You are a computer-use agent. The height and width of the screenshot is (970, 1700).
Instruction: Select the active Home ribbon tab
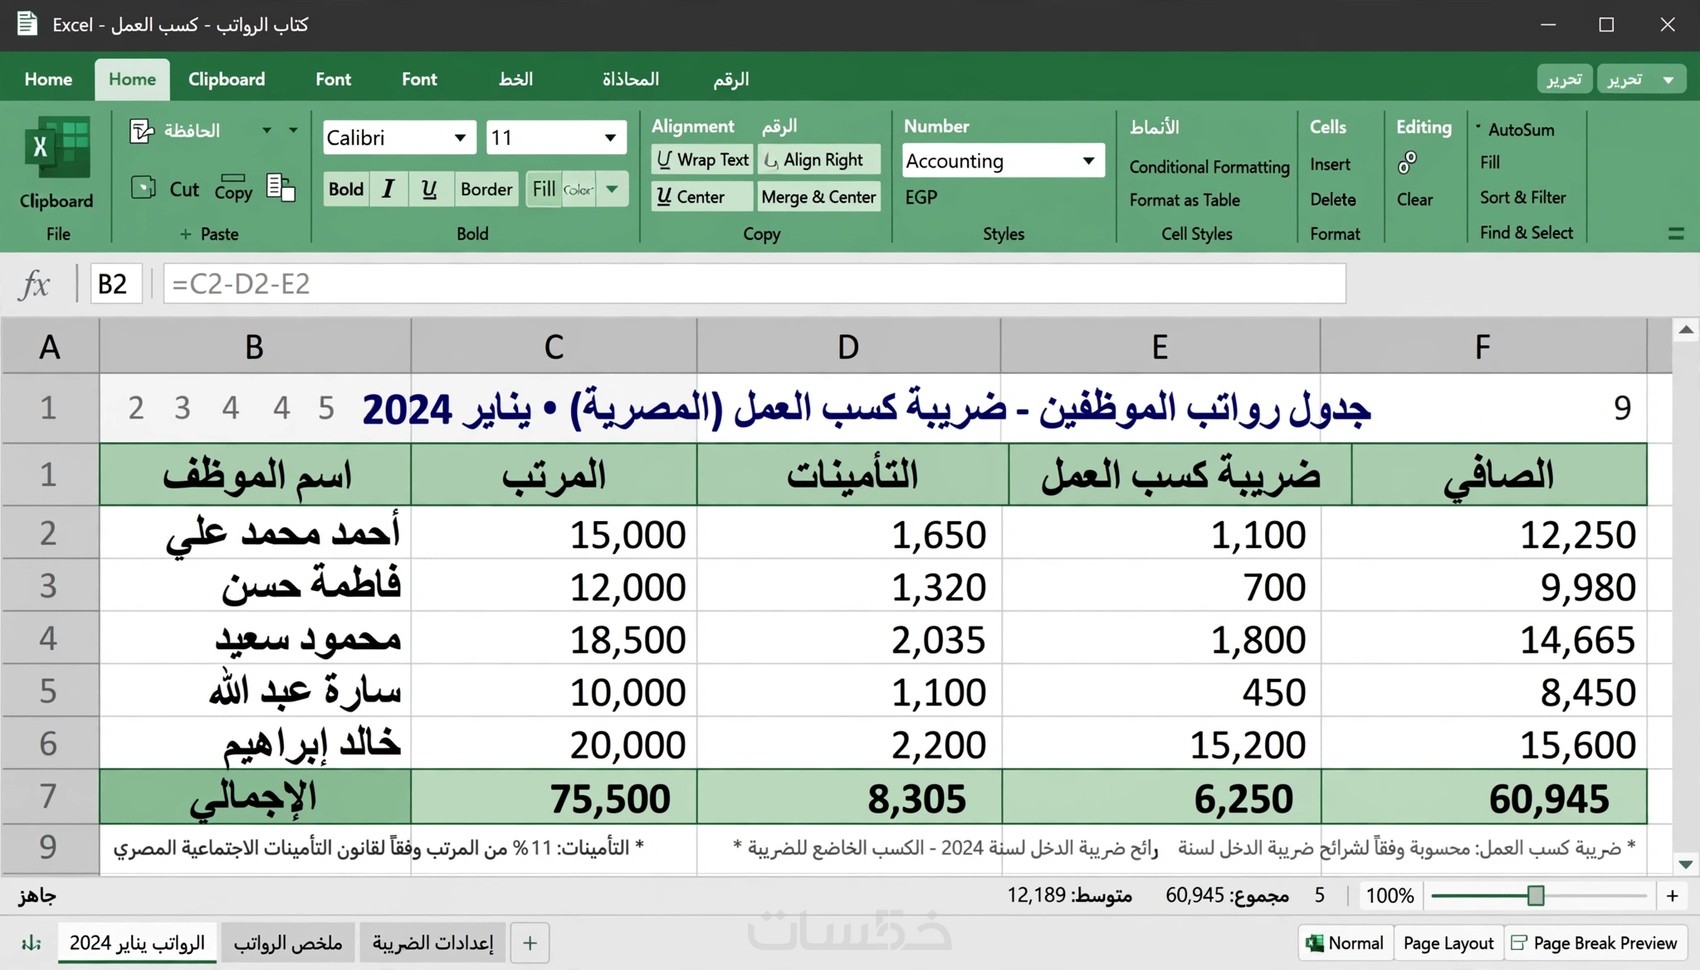(x=132, y=79)
